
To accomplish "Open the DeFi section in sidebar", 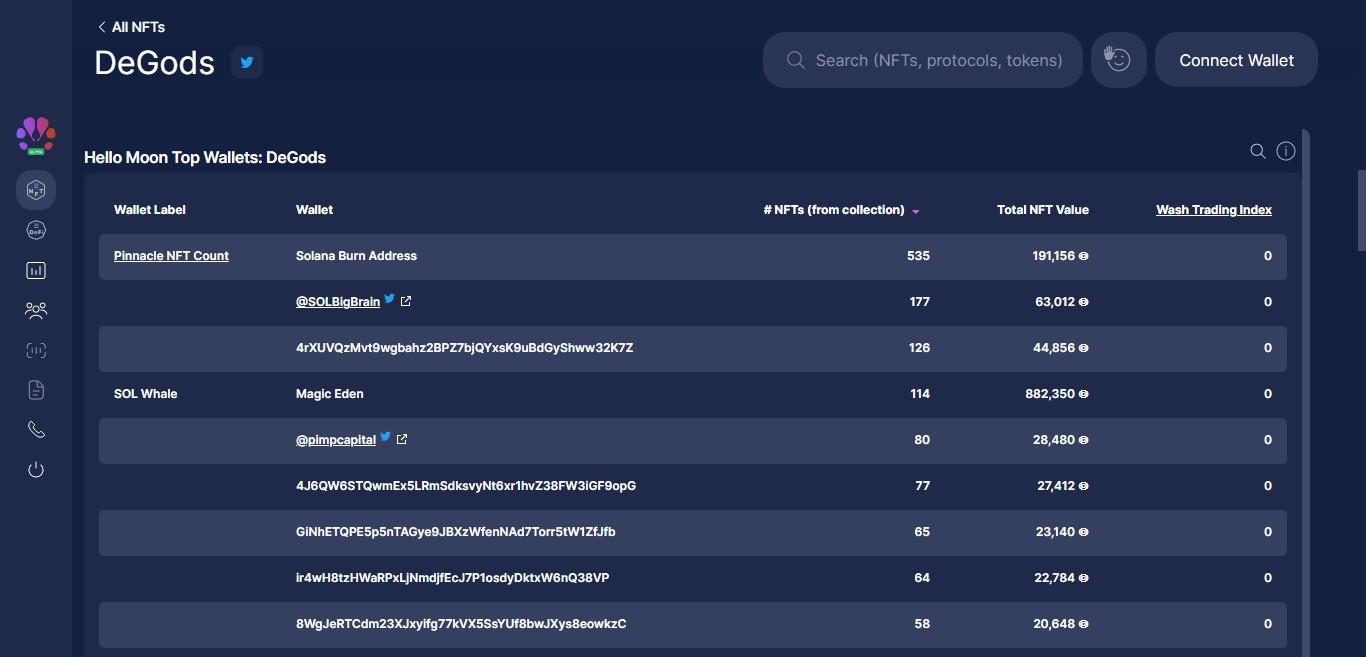I will point(36,230).
